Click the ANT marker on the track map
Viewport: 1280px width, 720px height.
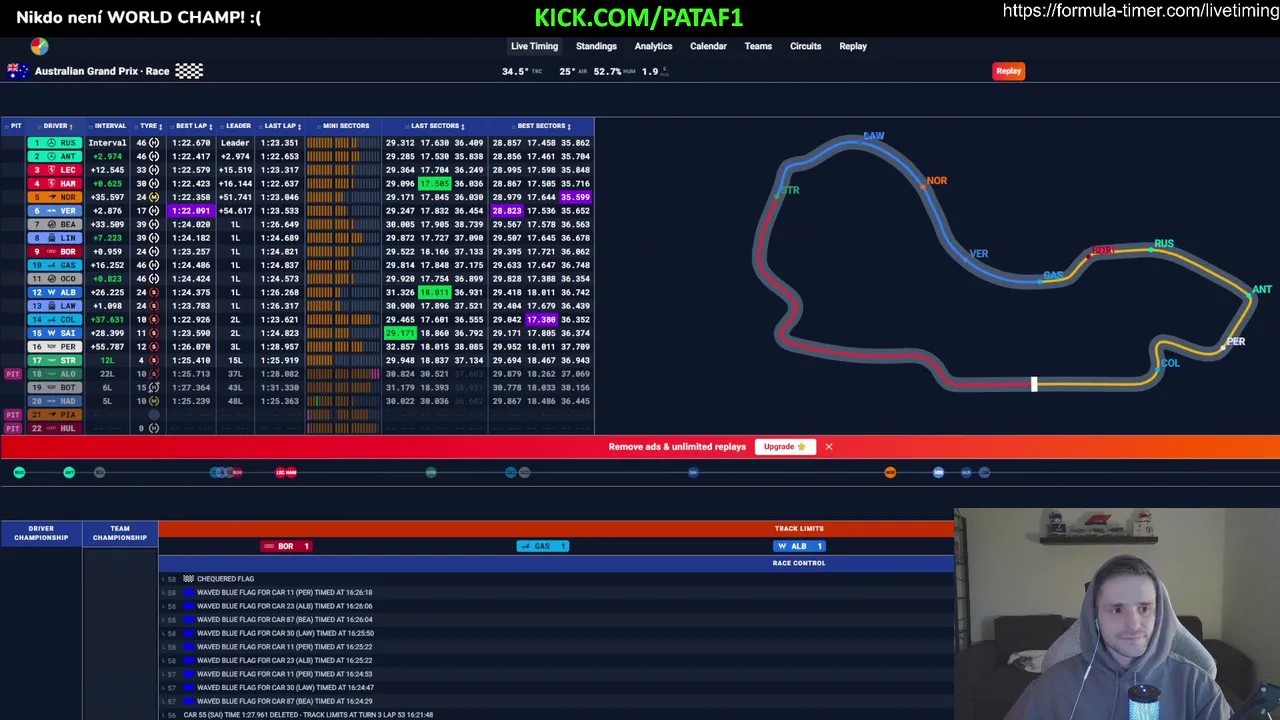[x=1261, y=291]
